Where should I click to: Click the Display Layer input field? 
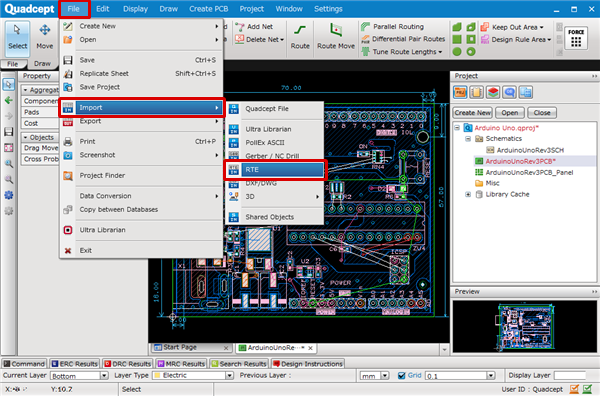pyautogui.click(x=570, y=376)
